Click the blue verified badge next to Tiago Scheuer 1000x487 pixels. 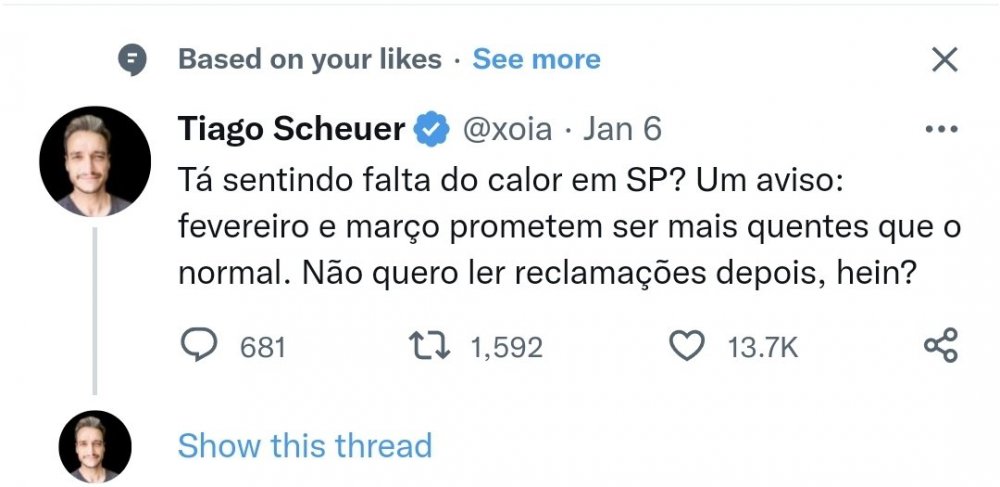point(432,129)
